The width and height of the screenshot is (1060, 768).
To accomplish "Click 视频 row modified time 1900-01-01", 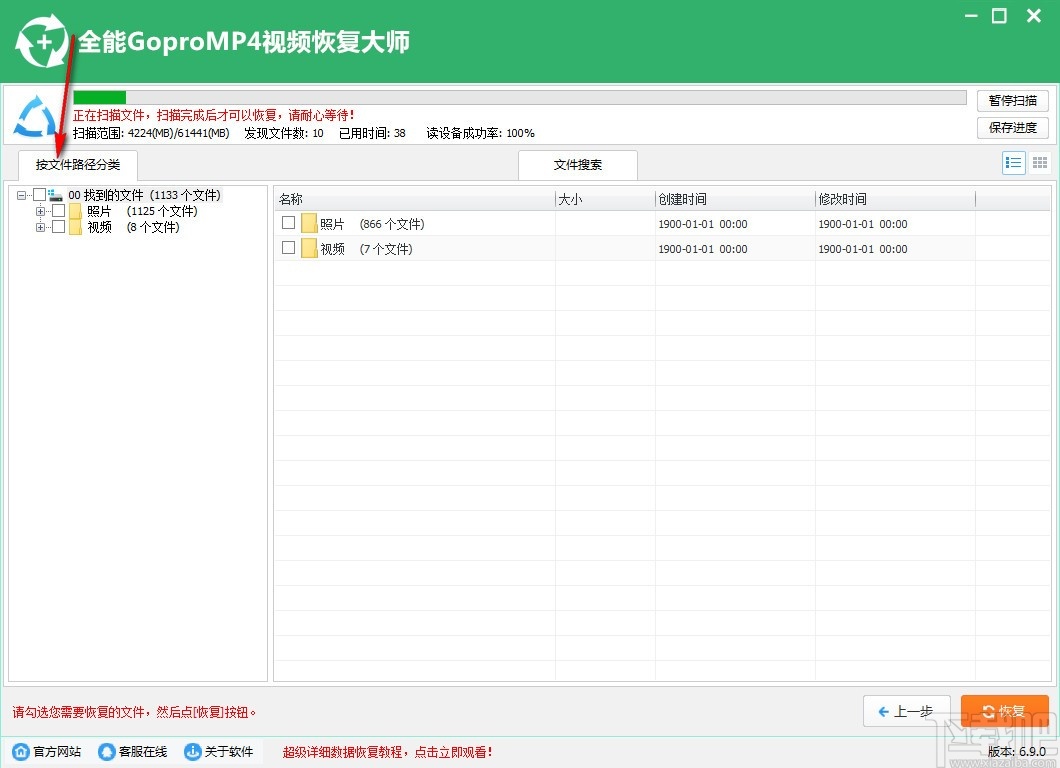I will [x=863, y=249].
